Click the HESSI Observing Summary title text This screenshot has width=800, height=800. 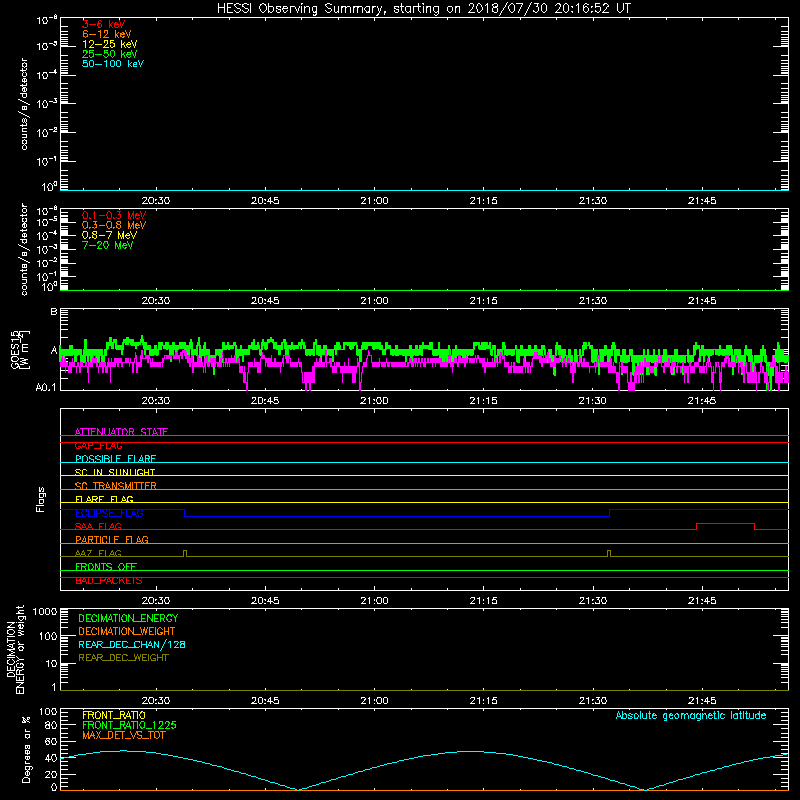point(424,9)
